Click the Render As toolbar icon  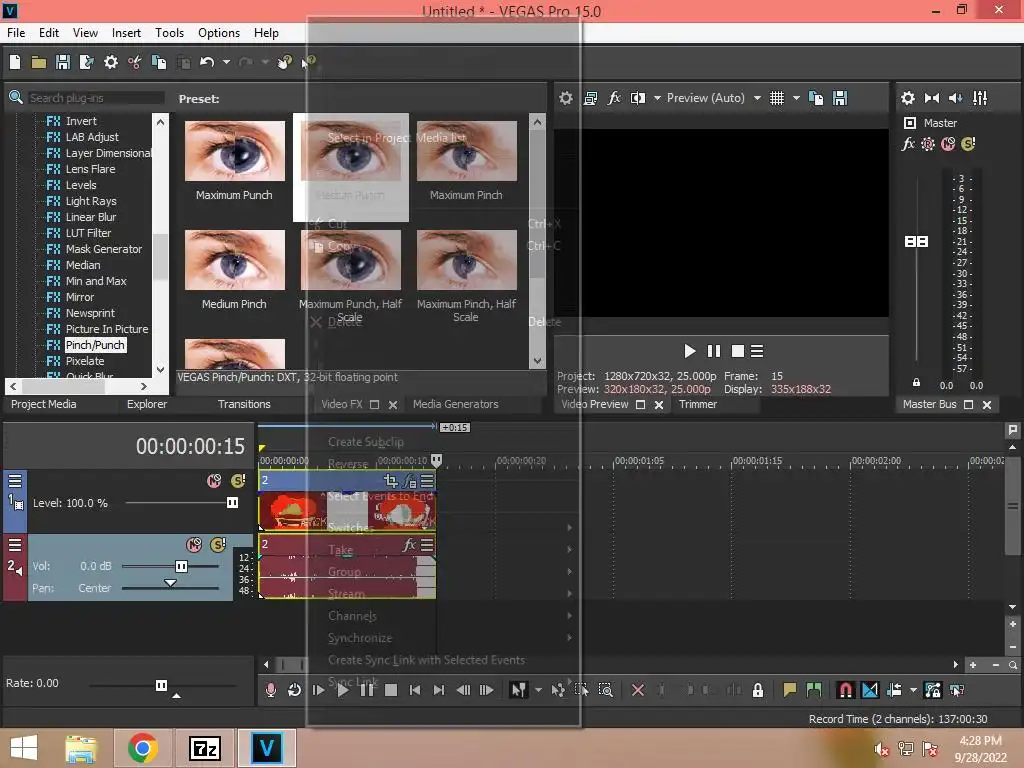(x=86, y=62)
